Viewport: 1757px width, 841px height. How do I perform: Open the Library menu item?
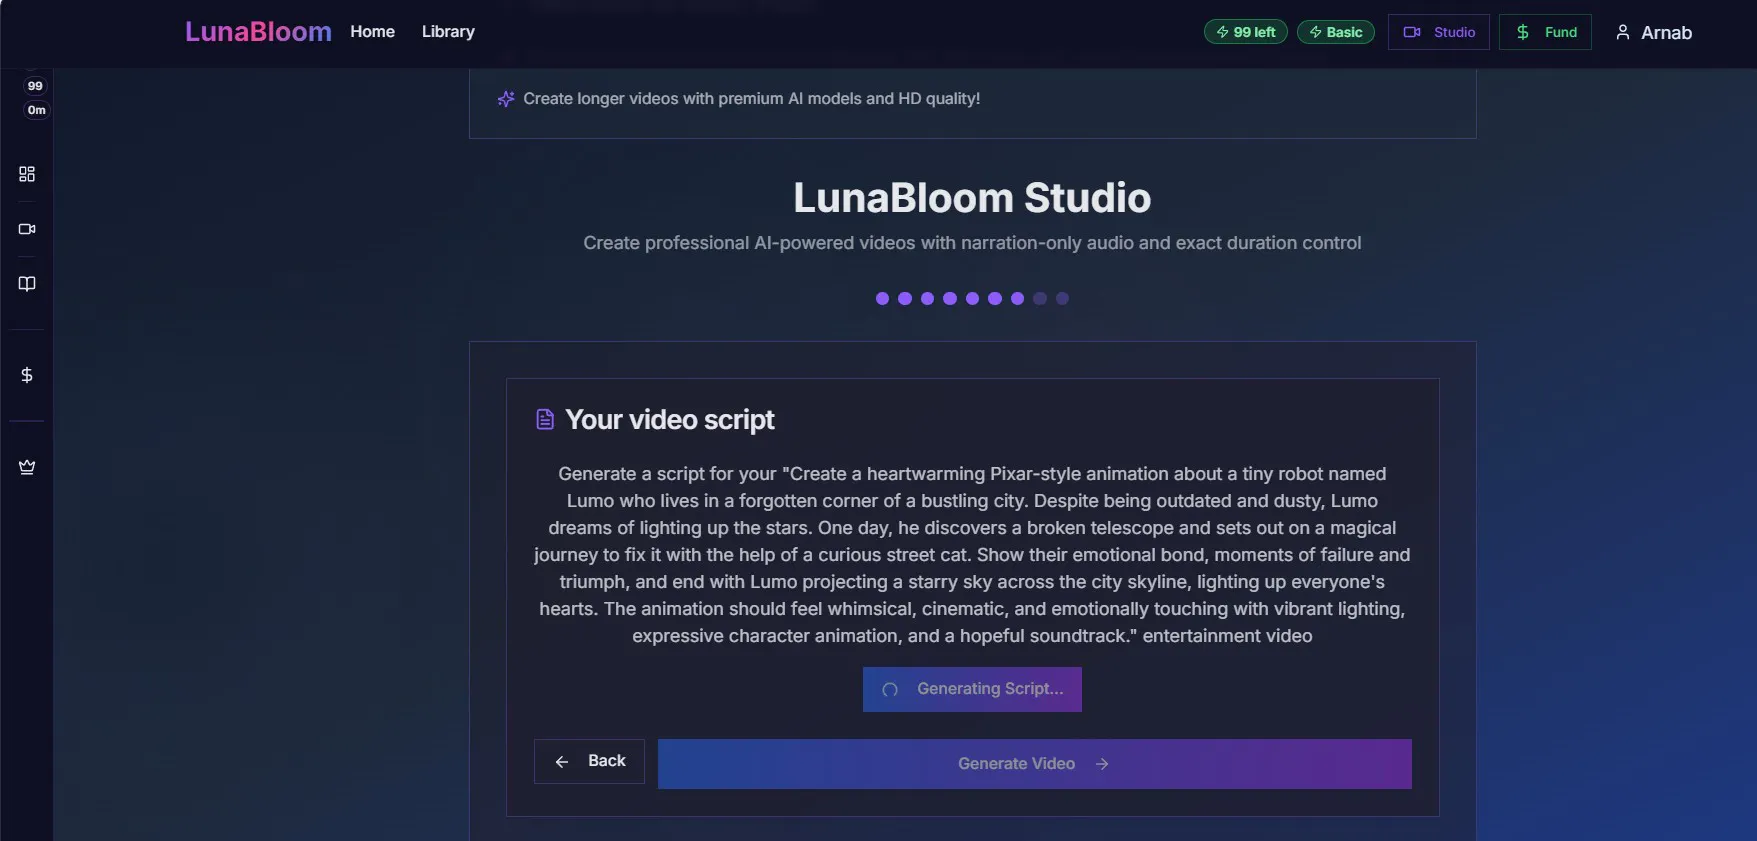(448, 32)
